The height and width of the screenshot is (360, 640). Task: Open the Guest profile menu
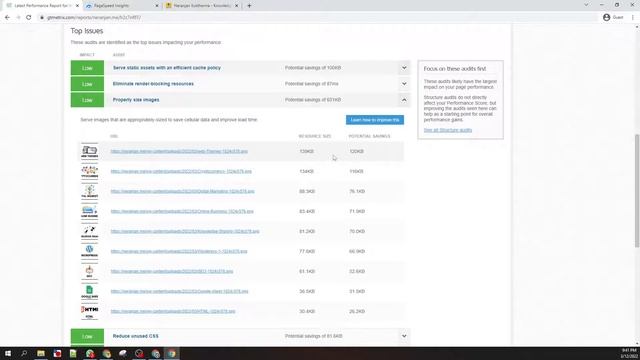613,18
